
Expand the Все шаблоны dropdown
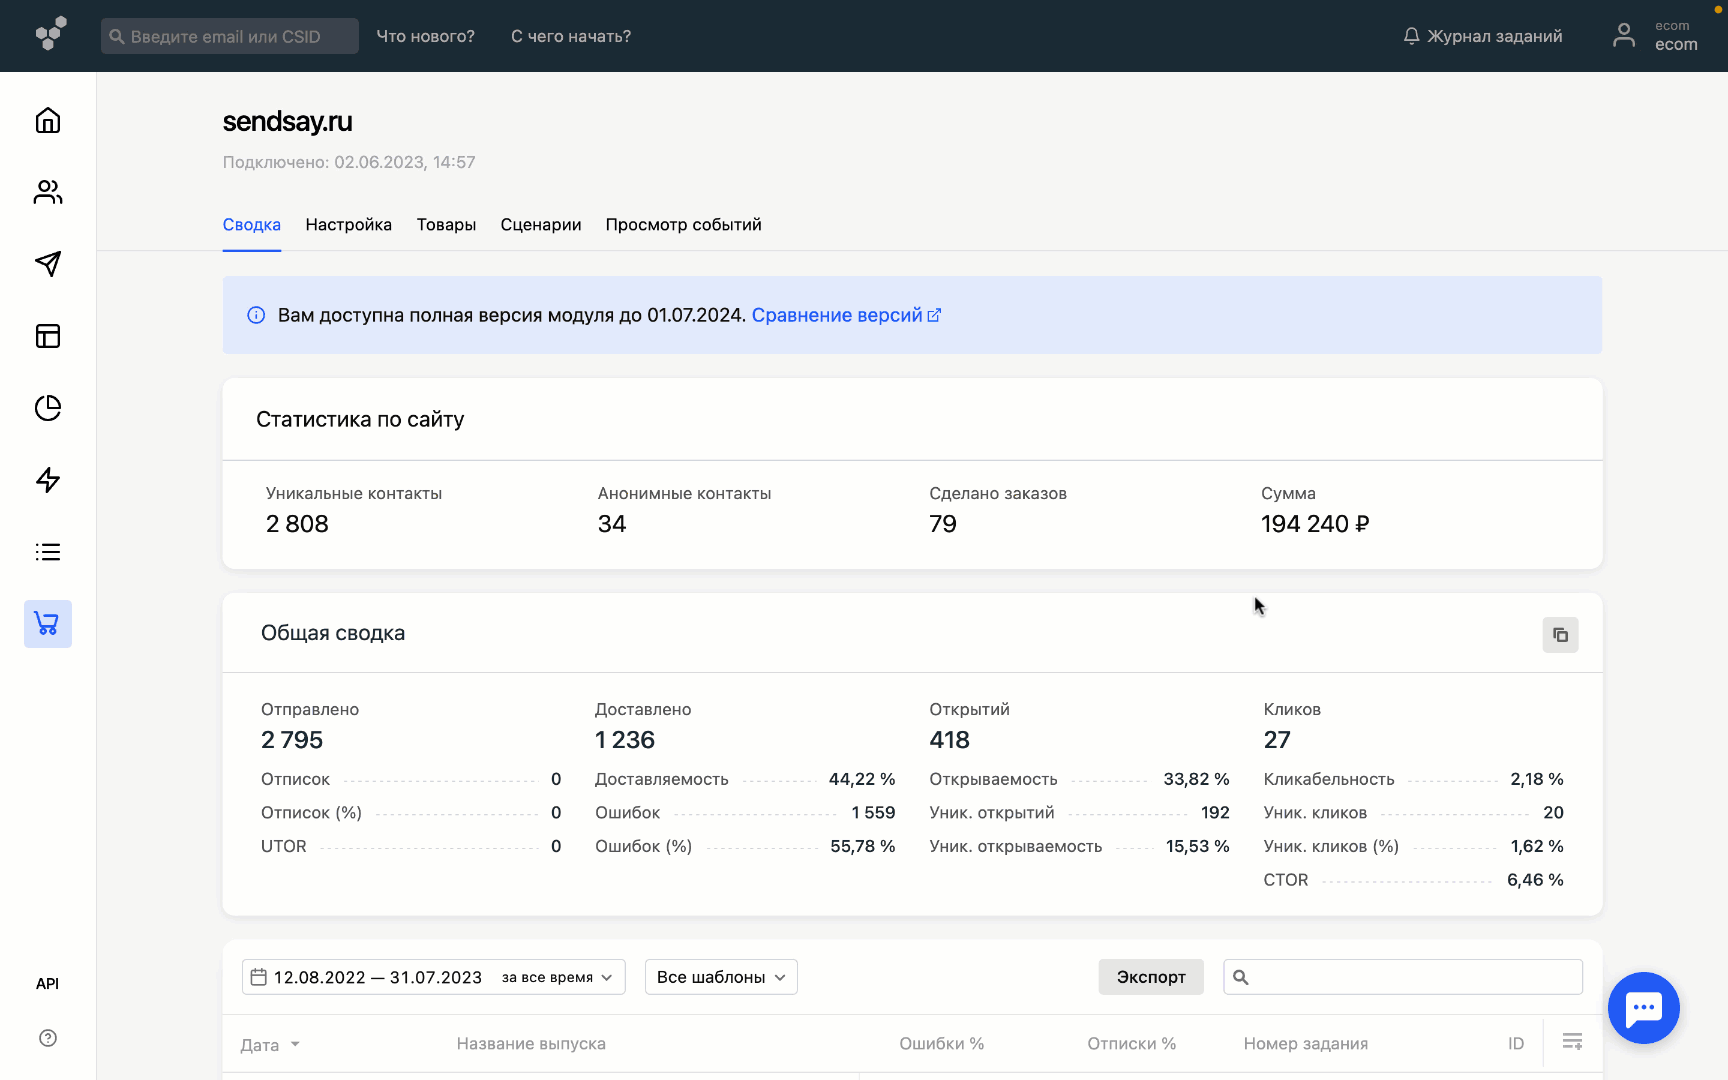[721, 977]
